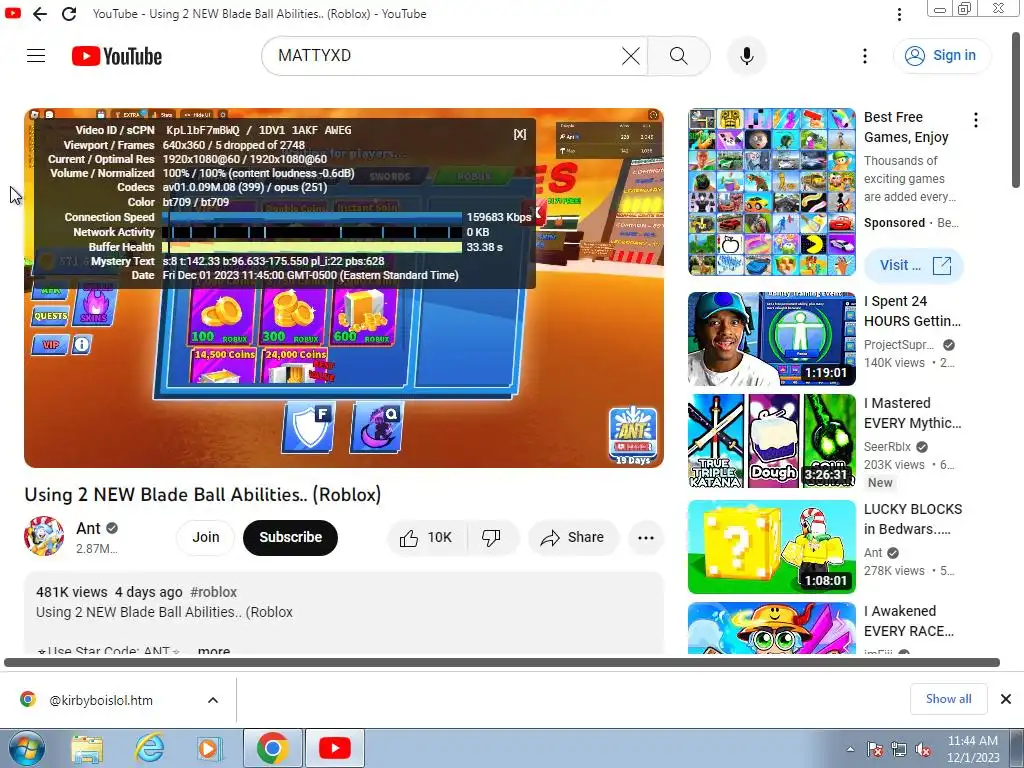This screenshot has width=1024, height=768.
Task: Open YouTube settings three-dot menu
Action: (x=865, y=56)
